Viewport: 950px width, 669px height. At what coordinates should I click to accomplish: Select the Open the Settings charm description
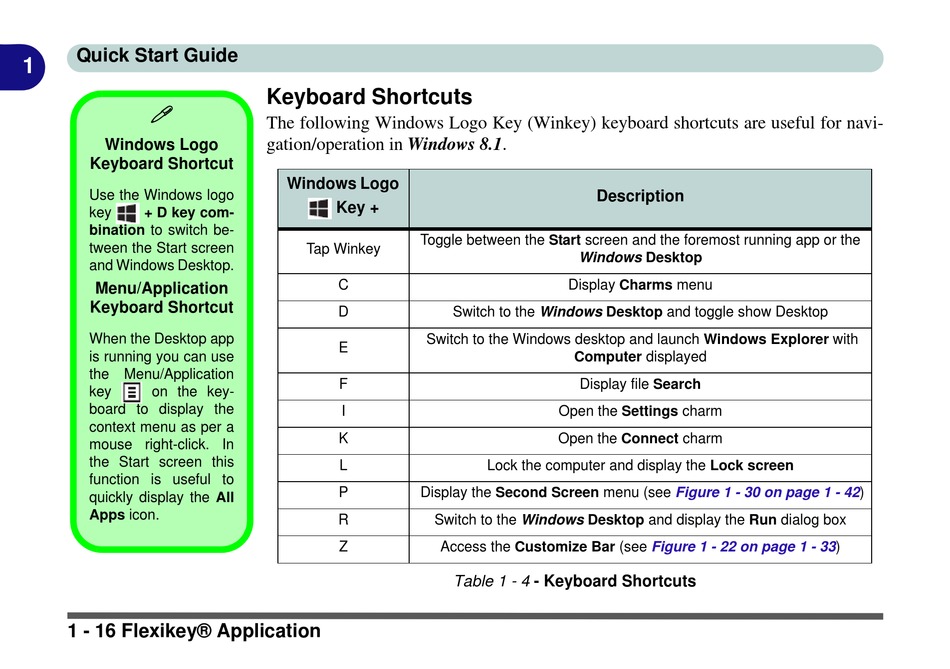[640, 411]
